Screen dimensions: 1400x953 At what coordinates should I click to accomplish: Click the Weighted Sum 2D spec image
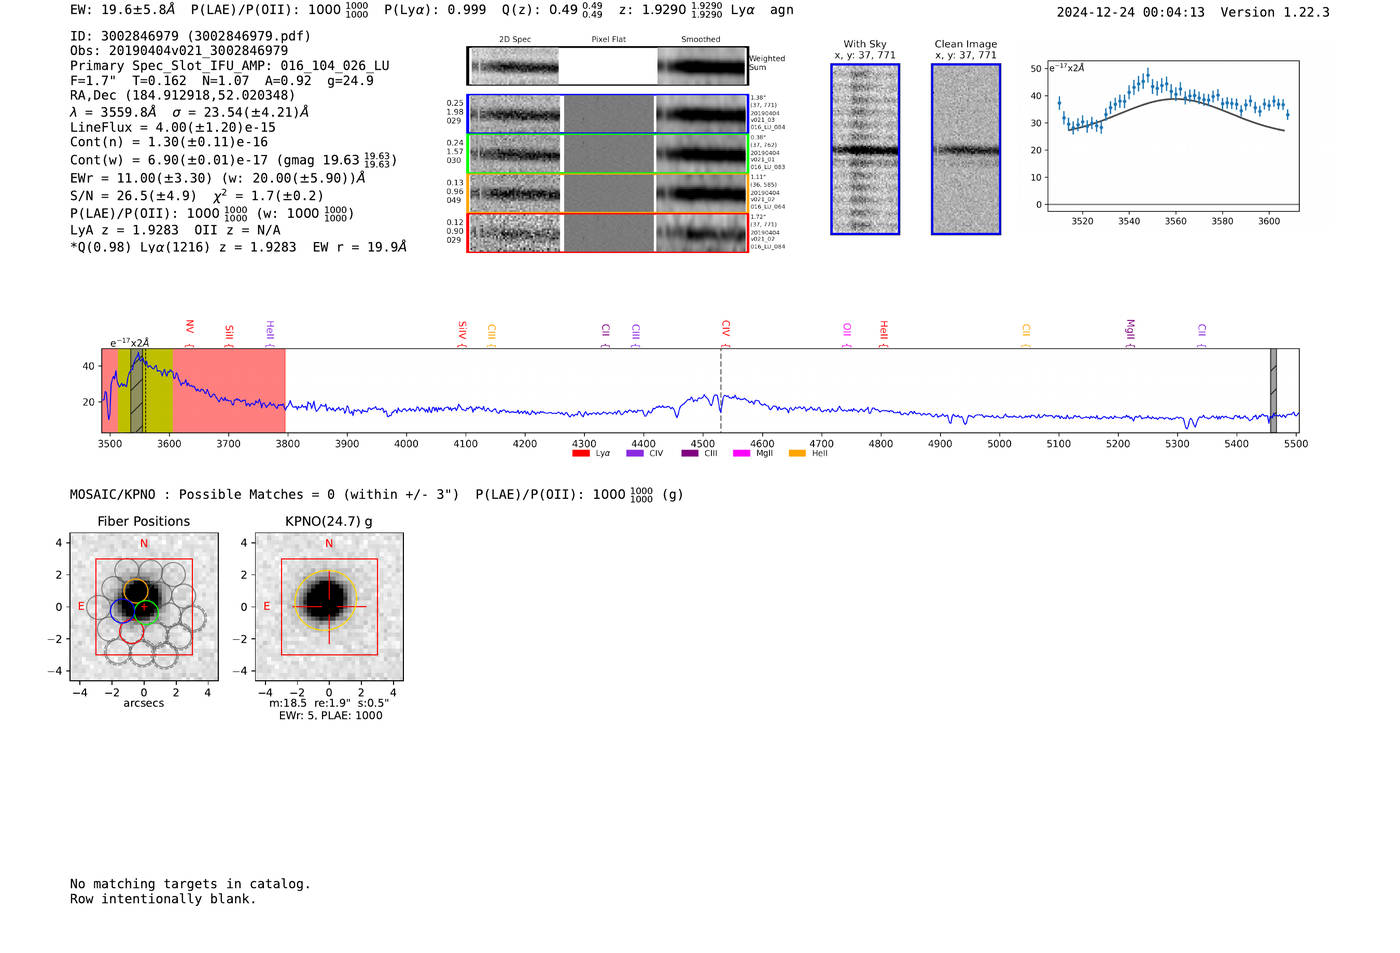pos(514,66)
